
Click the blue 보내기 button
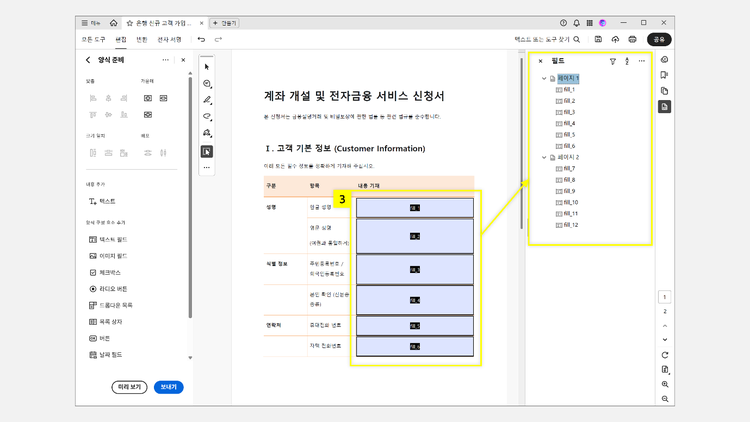(169, 387)
